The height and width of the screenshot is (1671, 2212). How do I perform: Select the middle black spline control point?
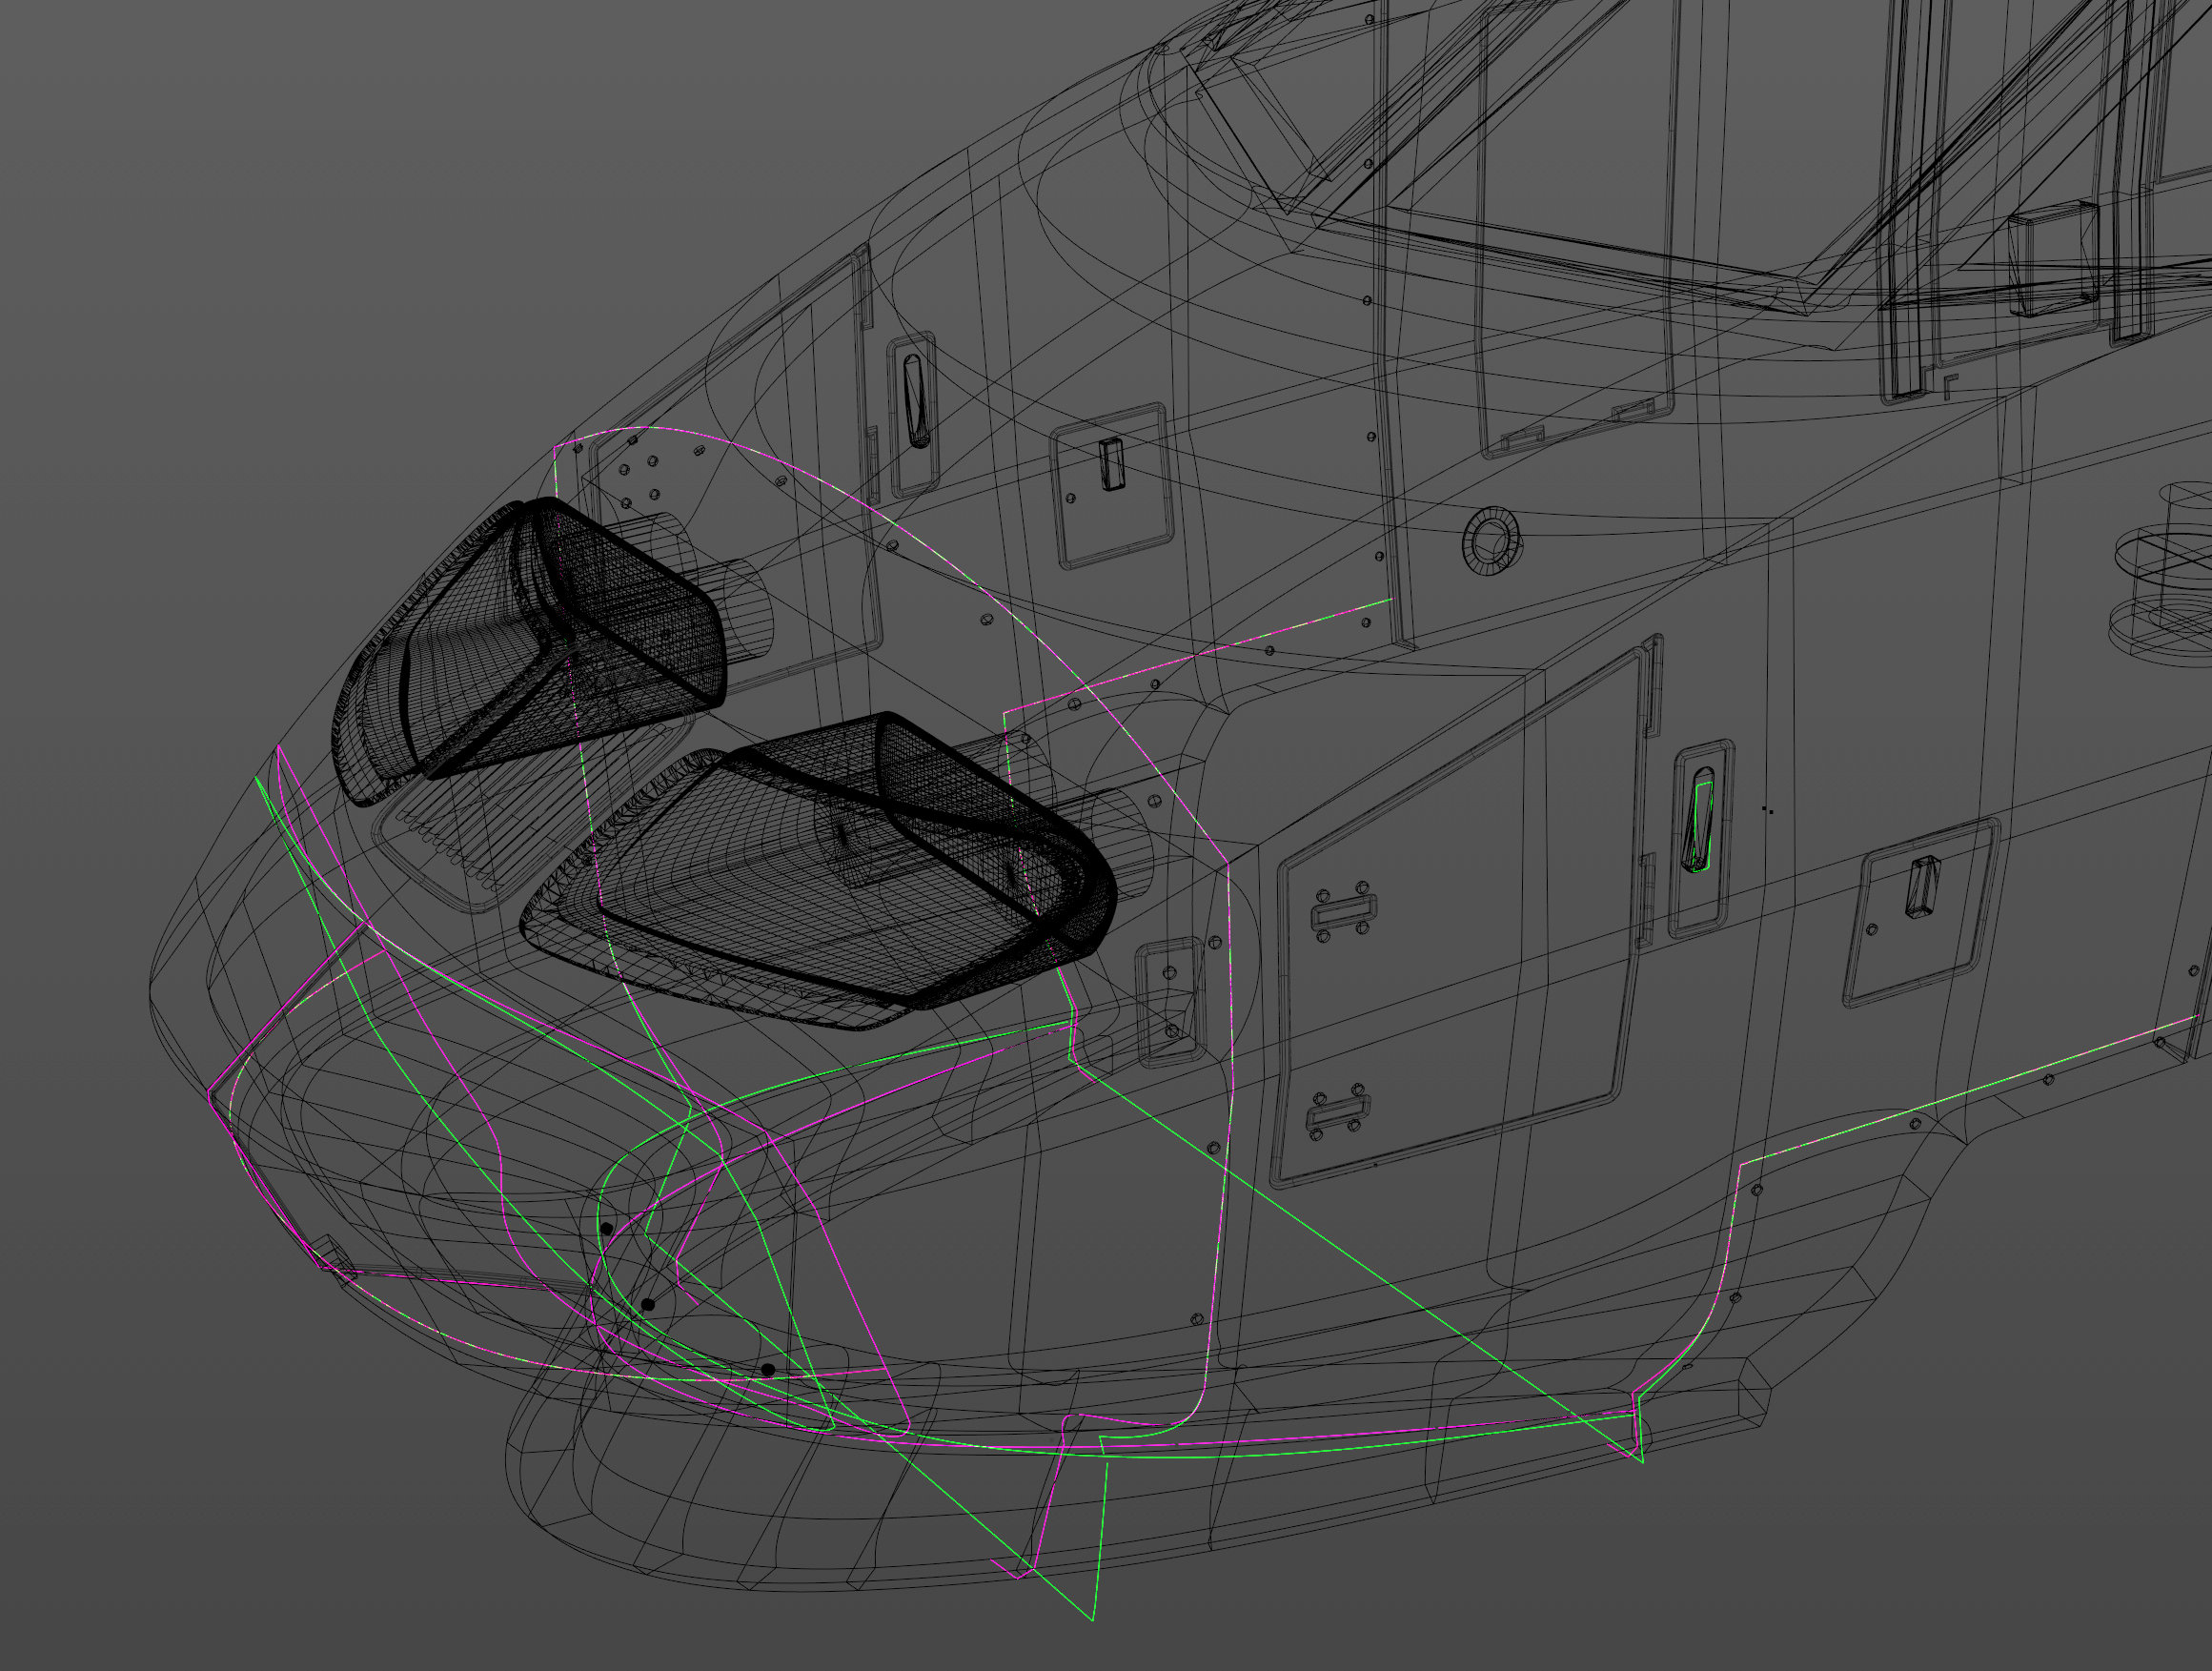pos(648,1305)
